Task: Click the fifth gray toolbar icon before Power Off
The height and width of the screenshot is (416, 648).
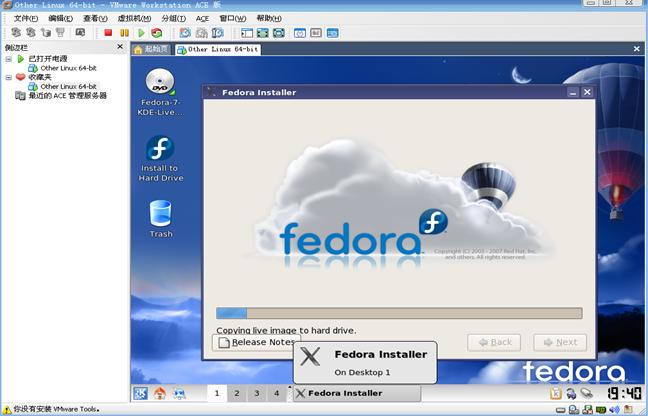Action: click(80, 32)
